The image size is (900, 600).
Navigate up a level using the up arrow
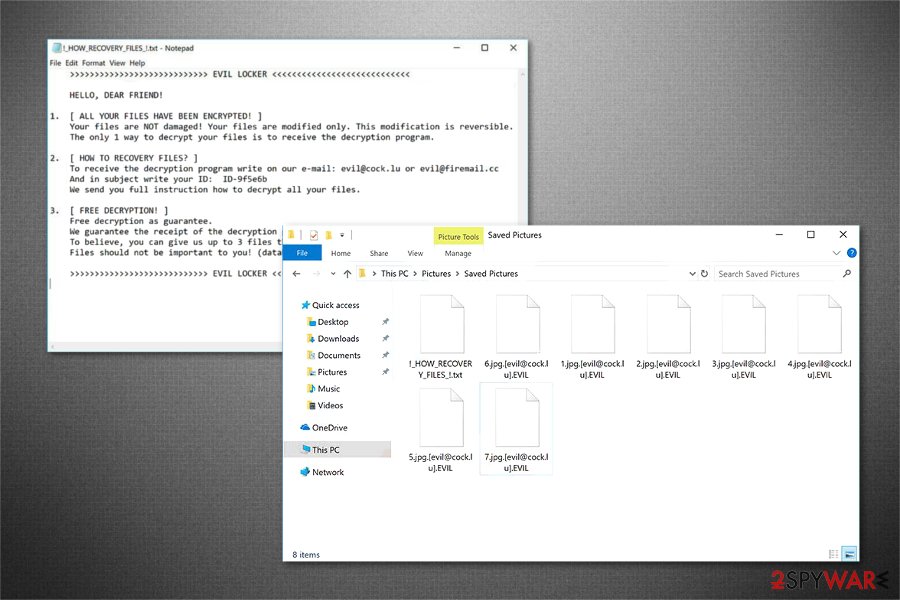[x=345, y=273]
